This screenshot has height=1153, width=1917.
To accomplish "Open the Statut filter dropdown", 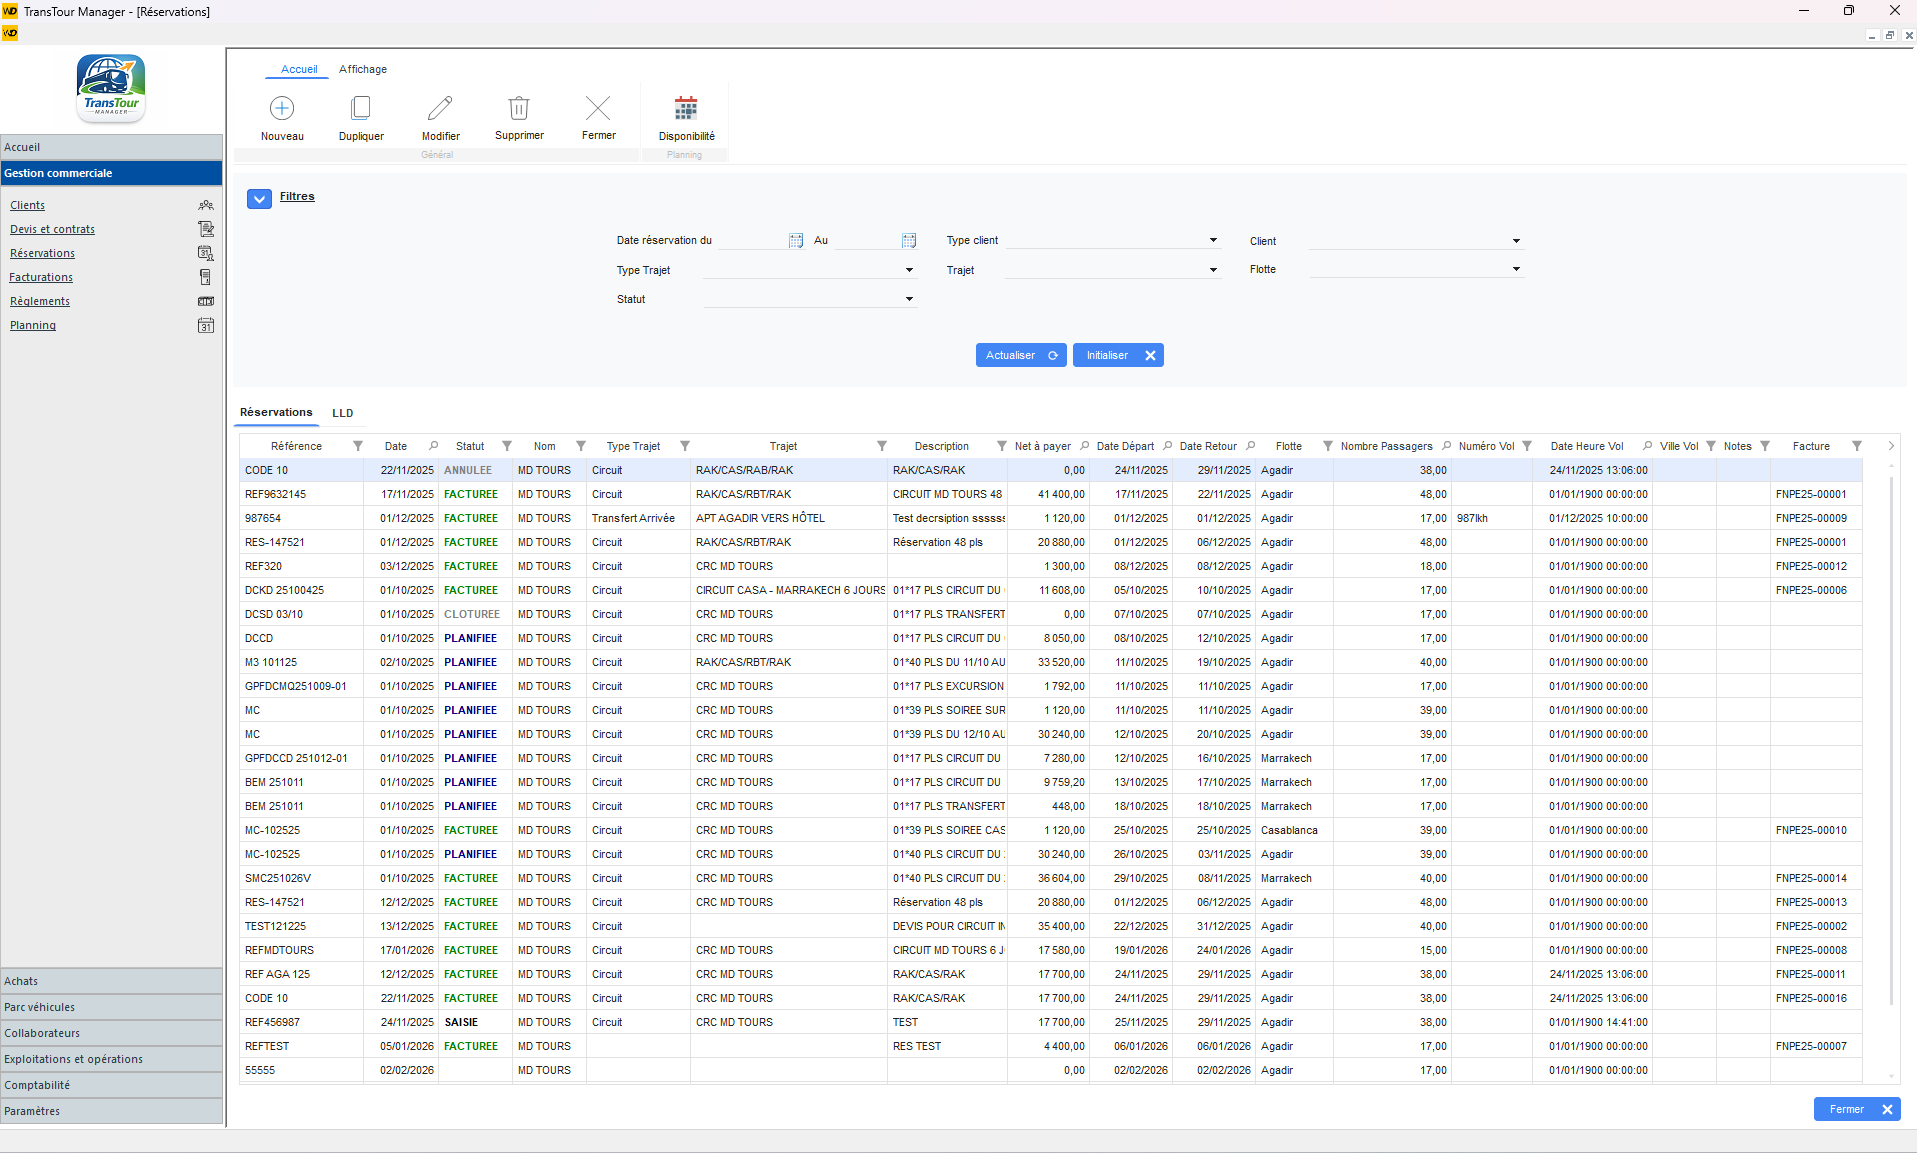I will click(909, 299).
